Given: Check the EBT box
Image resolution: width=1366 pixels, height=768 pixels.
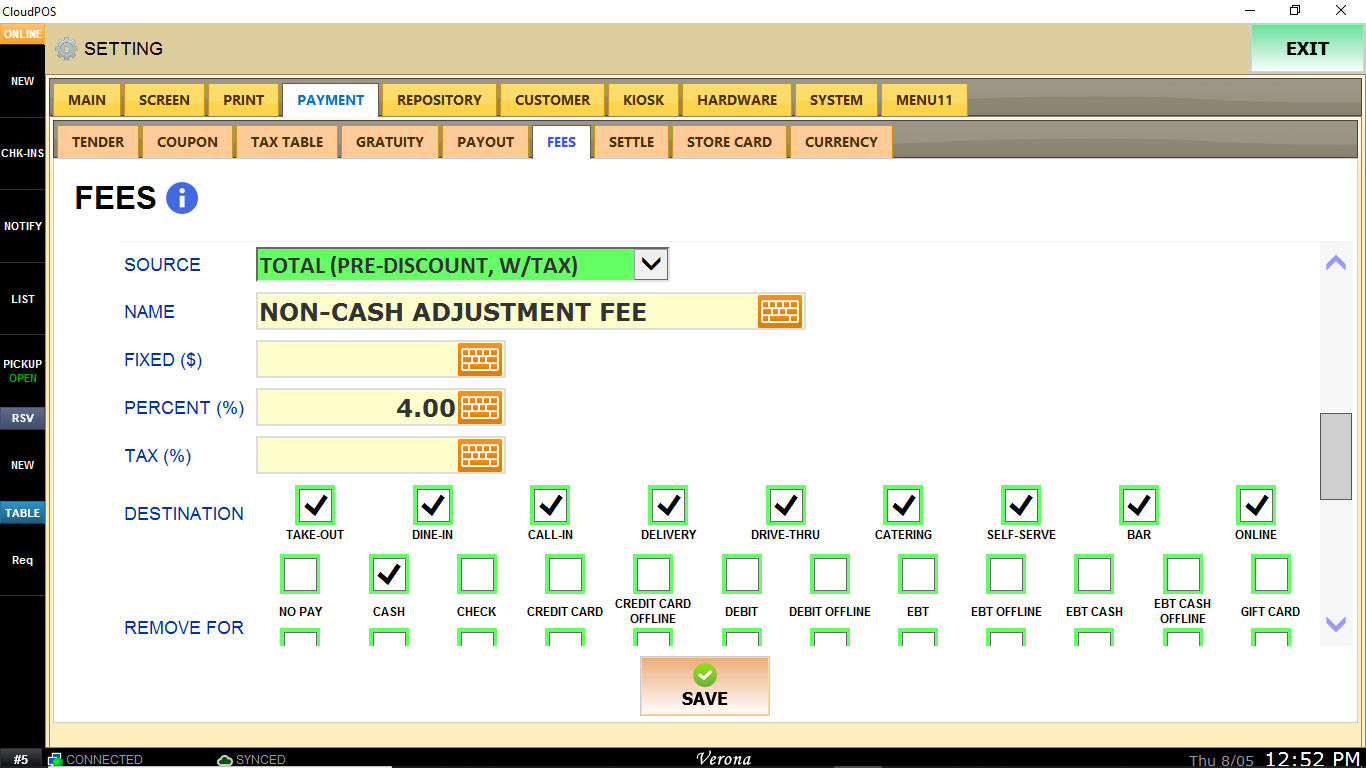Looking at the screenshot, I should click(918, 575).
